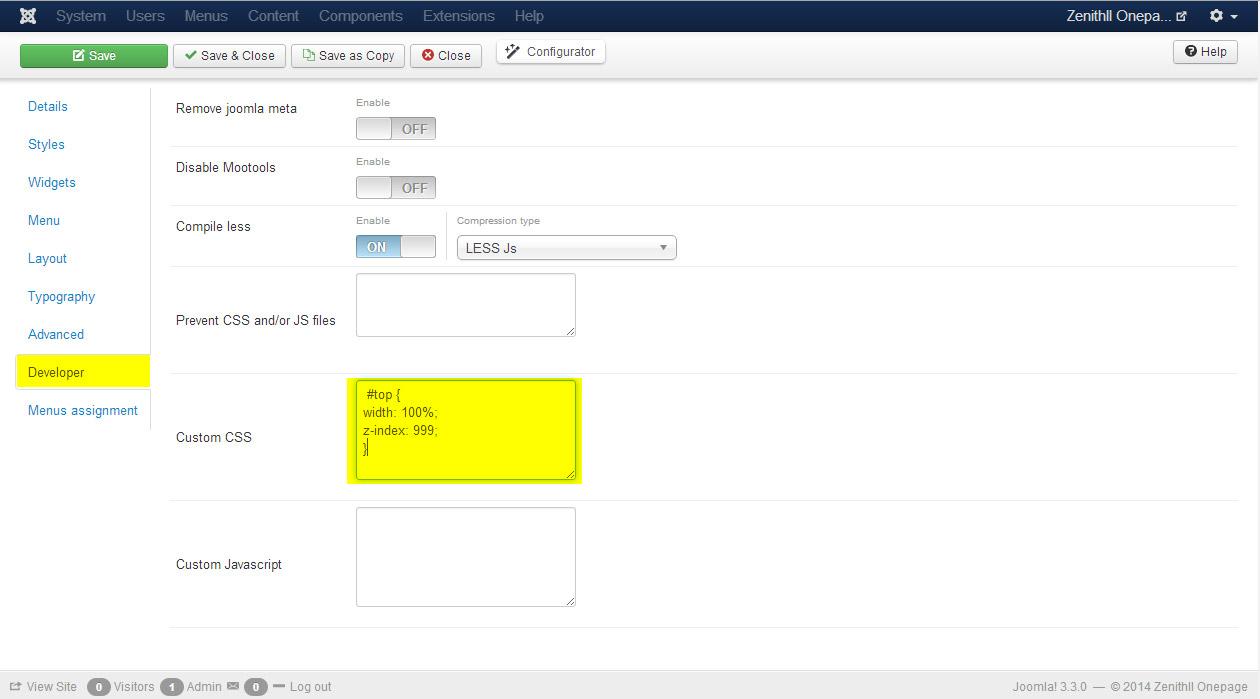Toggle the Compile less switch
Viewport: 1260px width, 699px height.
click(x=396, y=247)
